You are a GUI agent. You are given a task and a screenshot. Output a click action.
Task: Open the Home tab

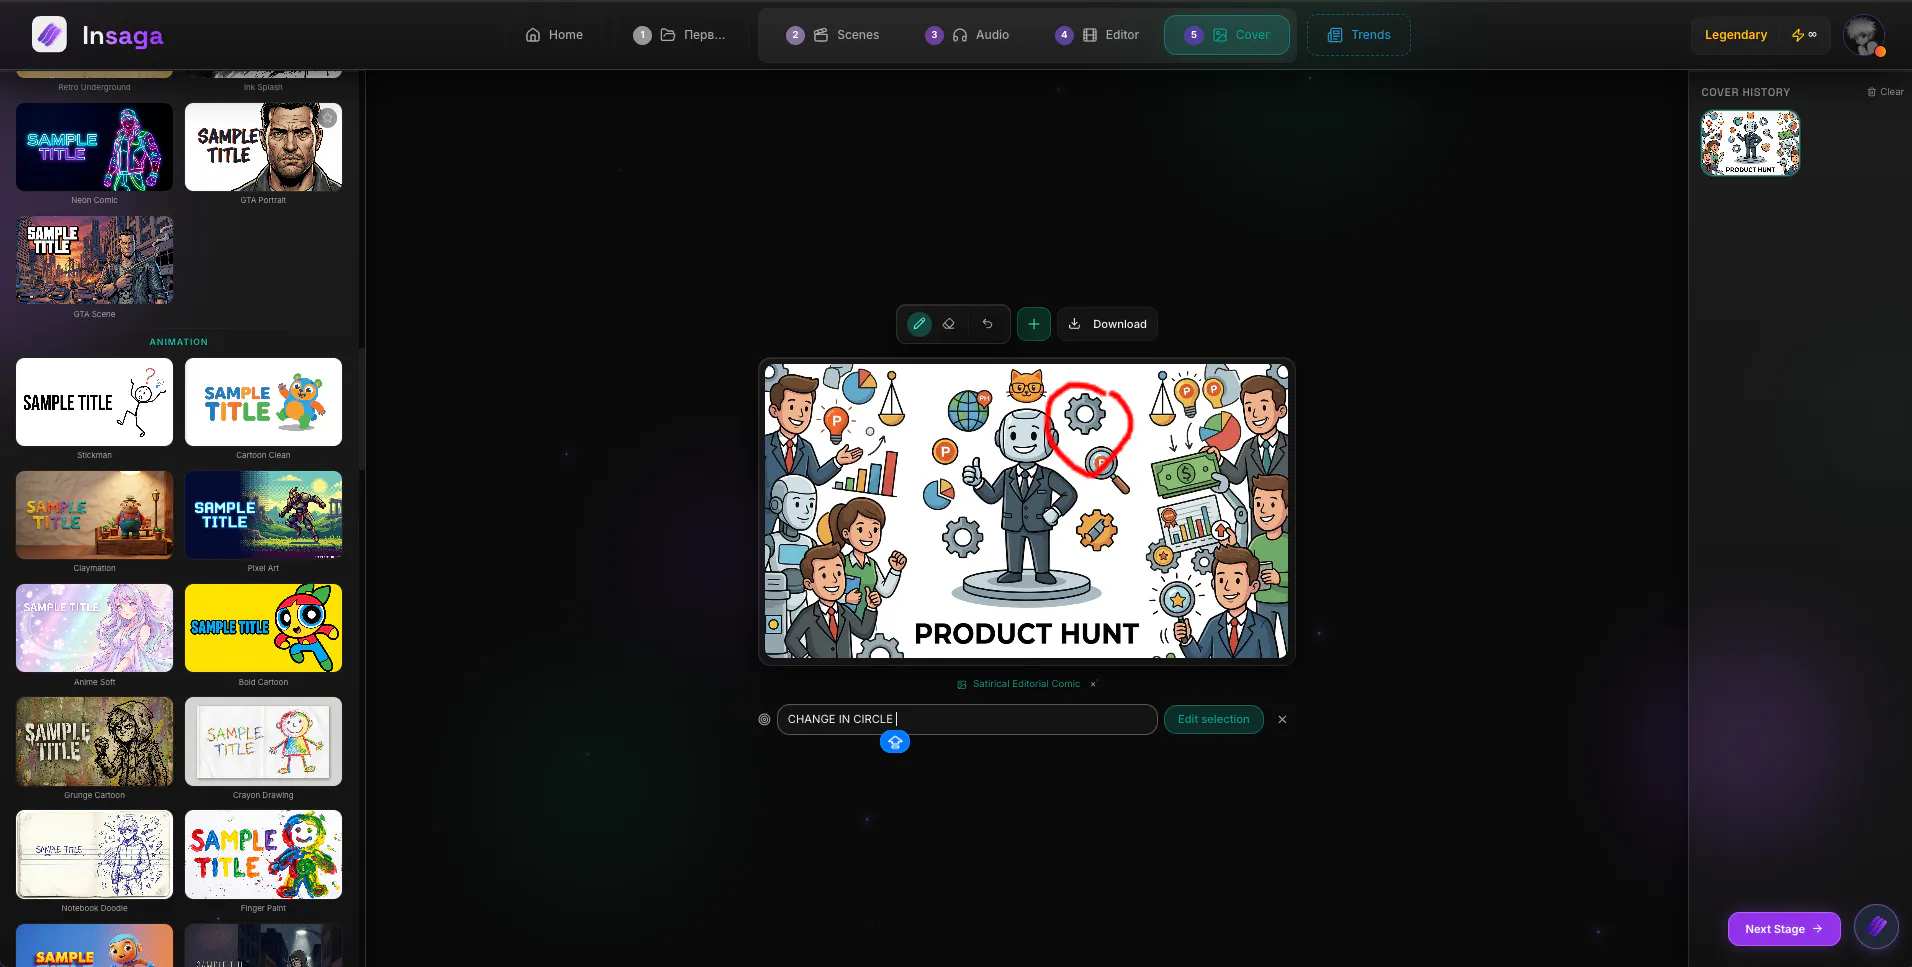coord(554,35)
